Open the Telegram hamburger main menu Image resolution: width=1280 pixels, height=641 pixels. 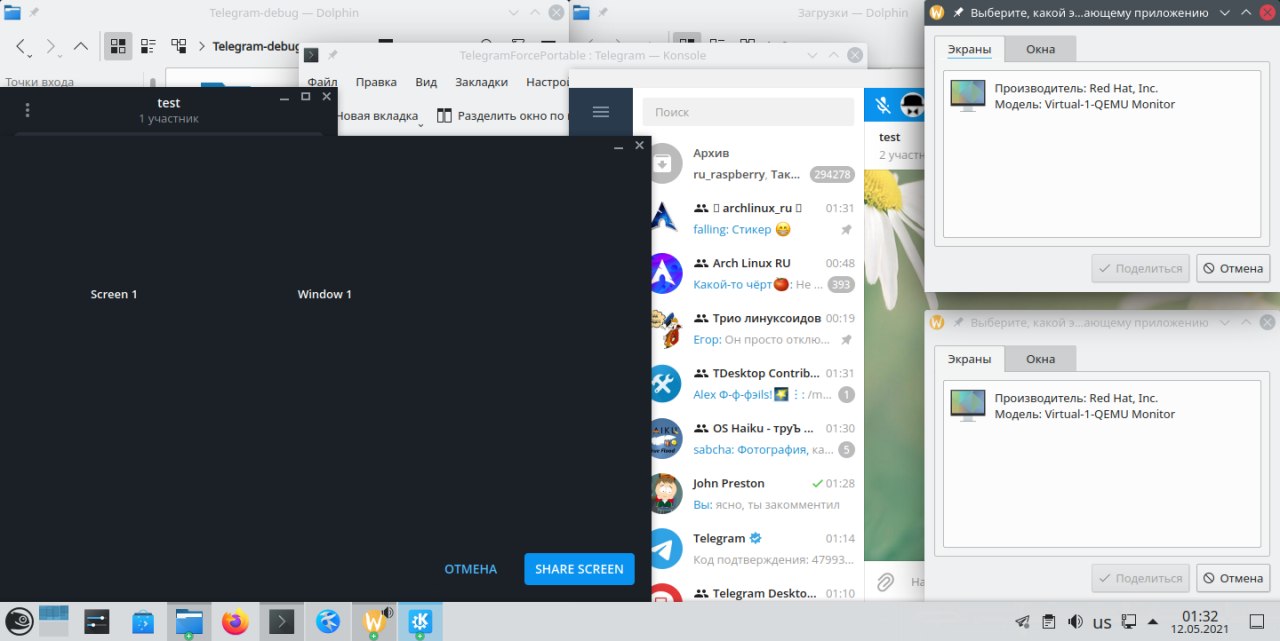[x=601, y=112]
